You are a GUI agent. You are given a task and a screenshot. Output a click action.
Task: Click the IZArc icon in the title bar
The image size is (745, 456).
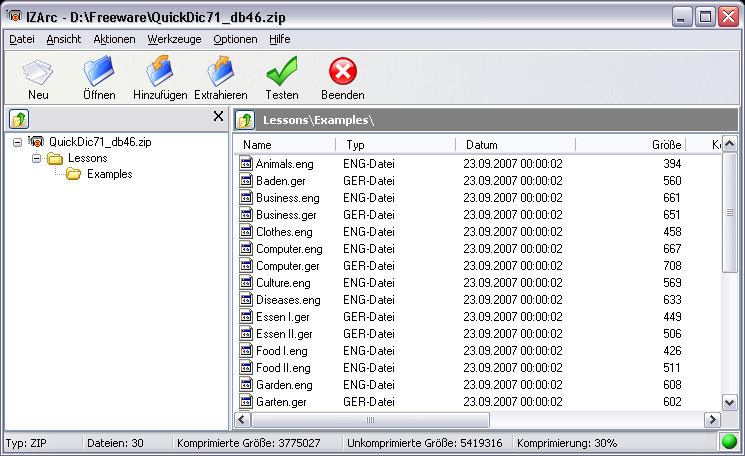[x=14, y=17]
